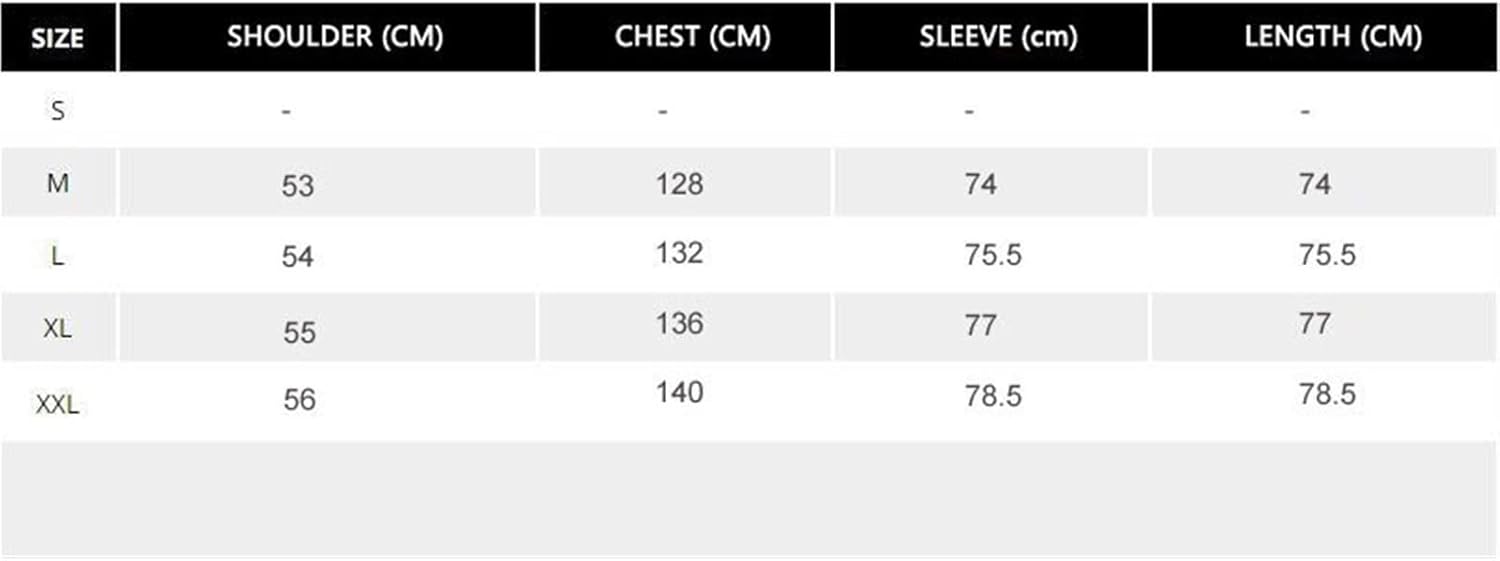Click the chest value 136

coord(680,324)
